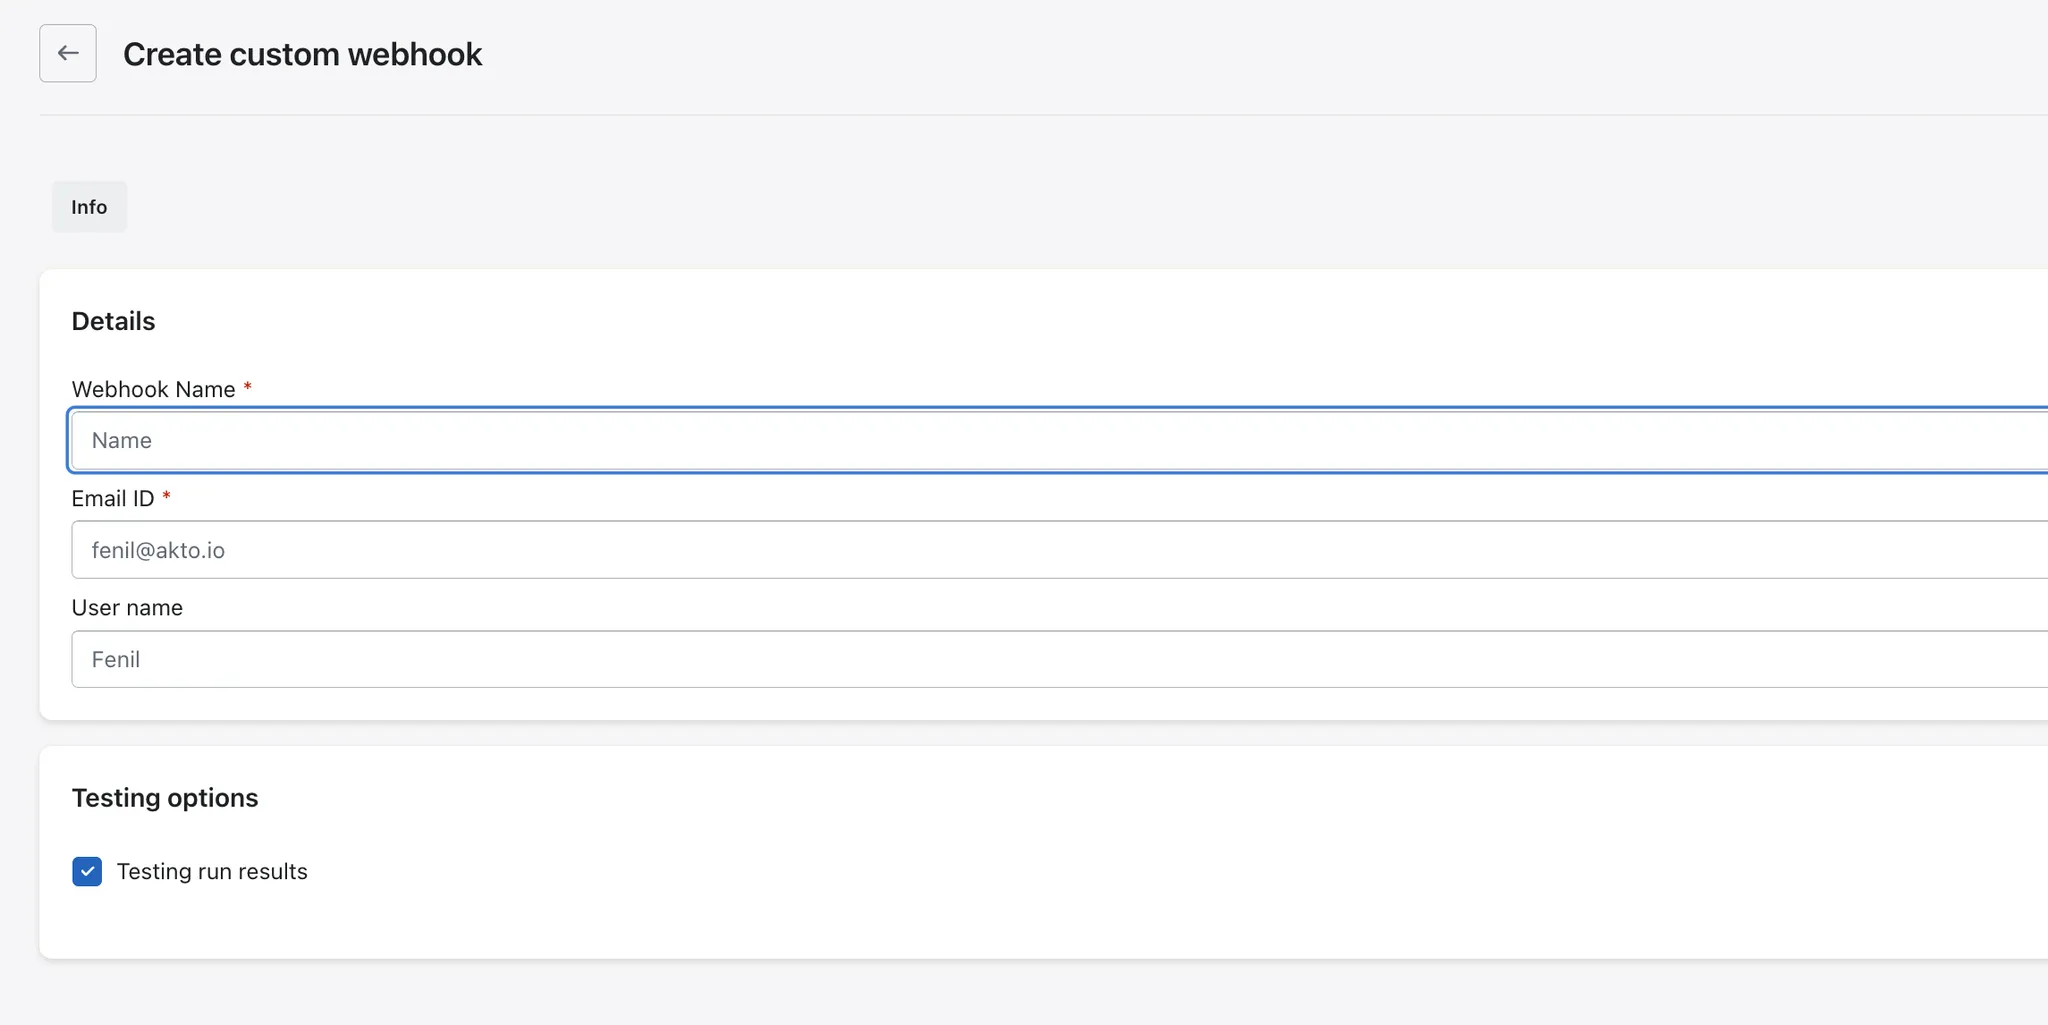This screenshot has height=1025, width=2048.
Task: Click the Testing options section heading
Action: tap(165, 798)
